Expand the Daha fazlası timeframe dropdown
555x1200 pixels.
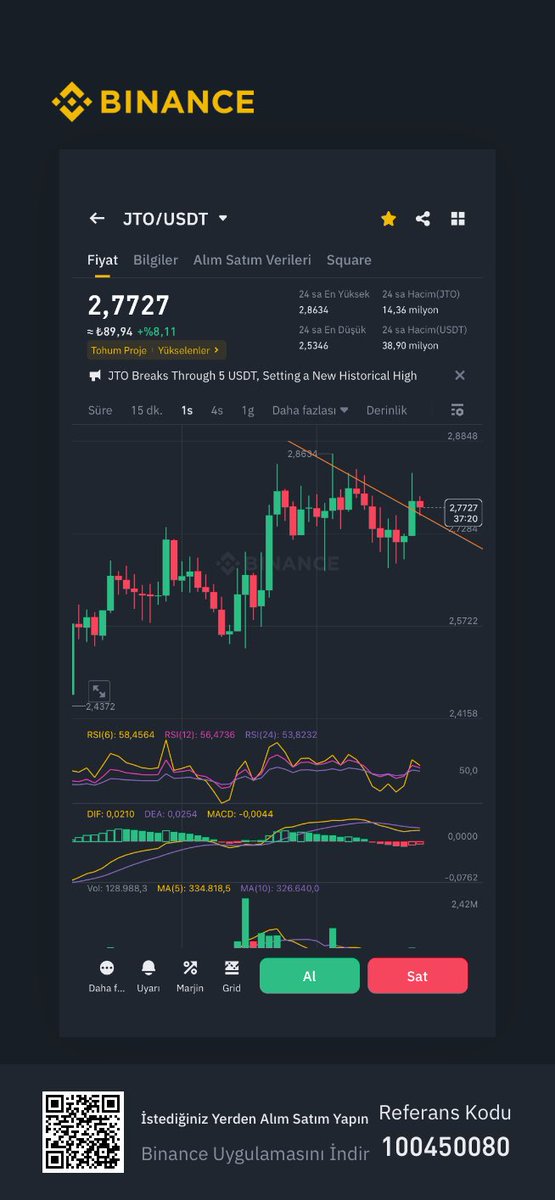[x=310, y=410]
